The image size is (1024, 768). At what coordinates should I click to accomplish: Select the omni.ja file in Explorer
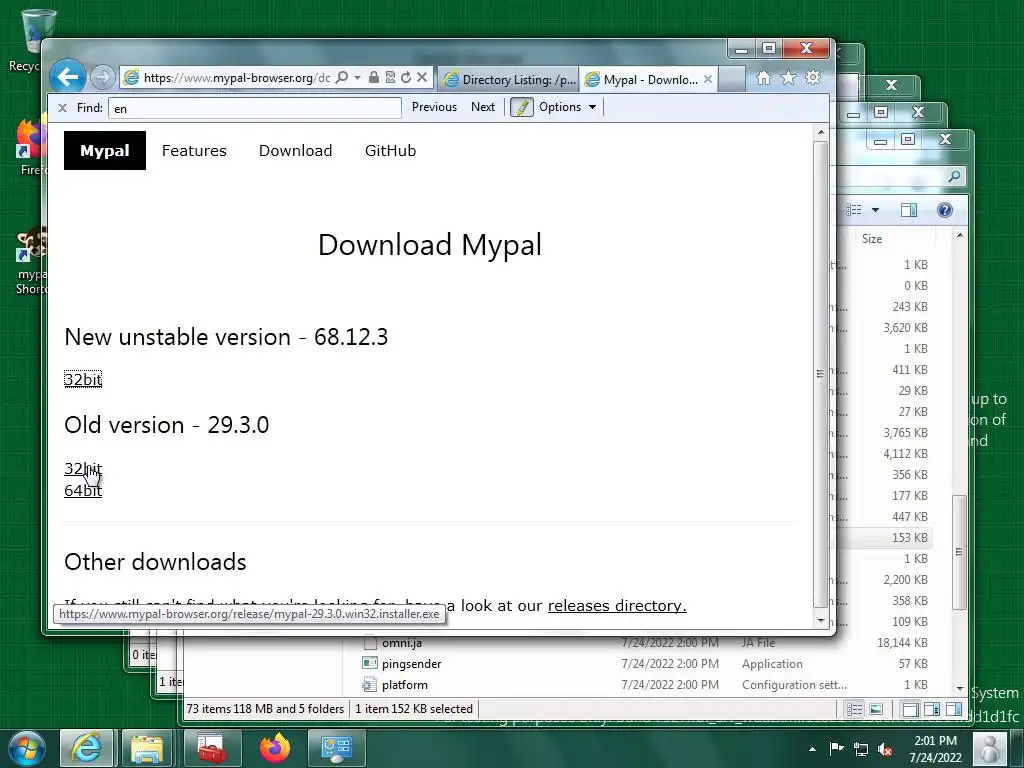[x=402, y=643]
